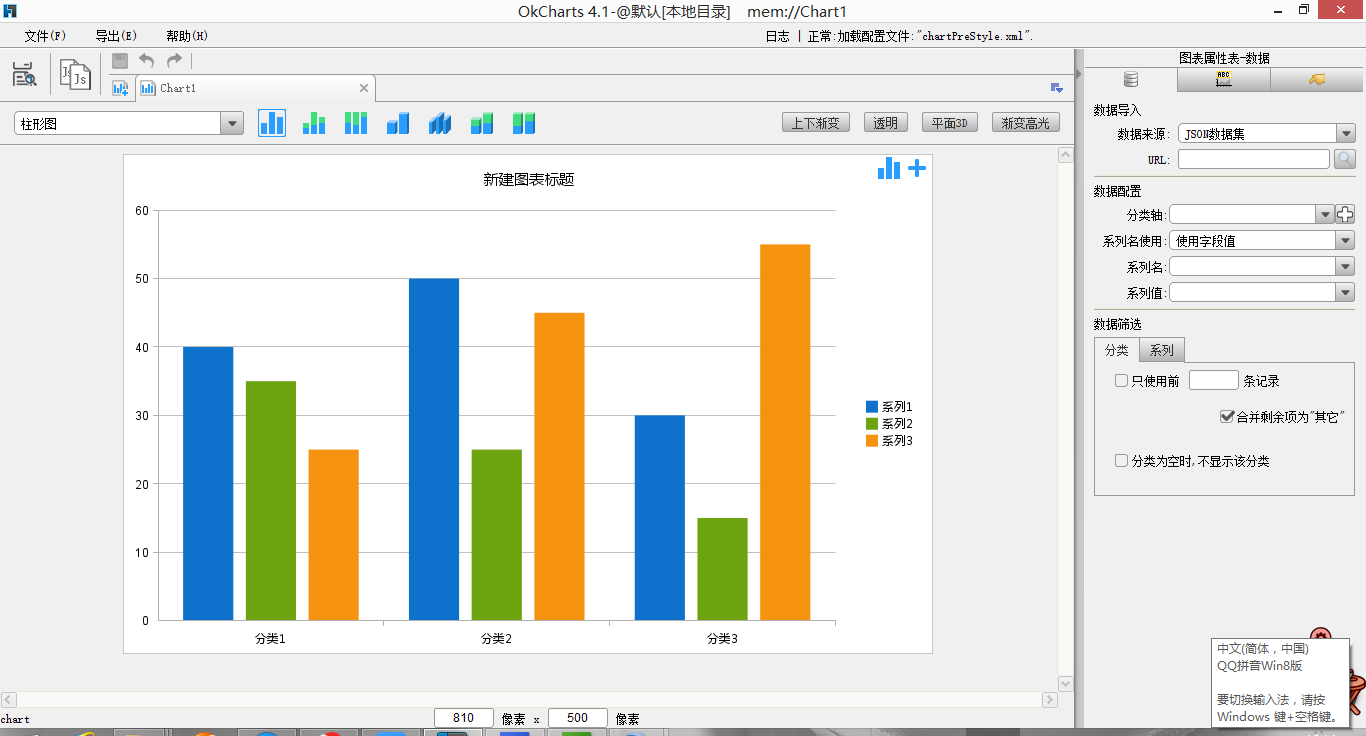The width and height of the screenshot is (1366, 736).
Task: Click the vertical scrollbar down arrow
Action: pyautogui.click(x=1066, y=683)
